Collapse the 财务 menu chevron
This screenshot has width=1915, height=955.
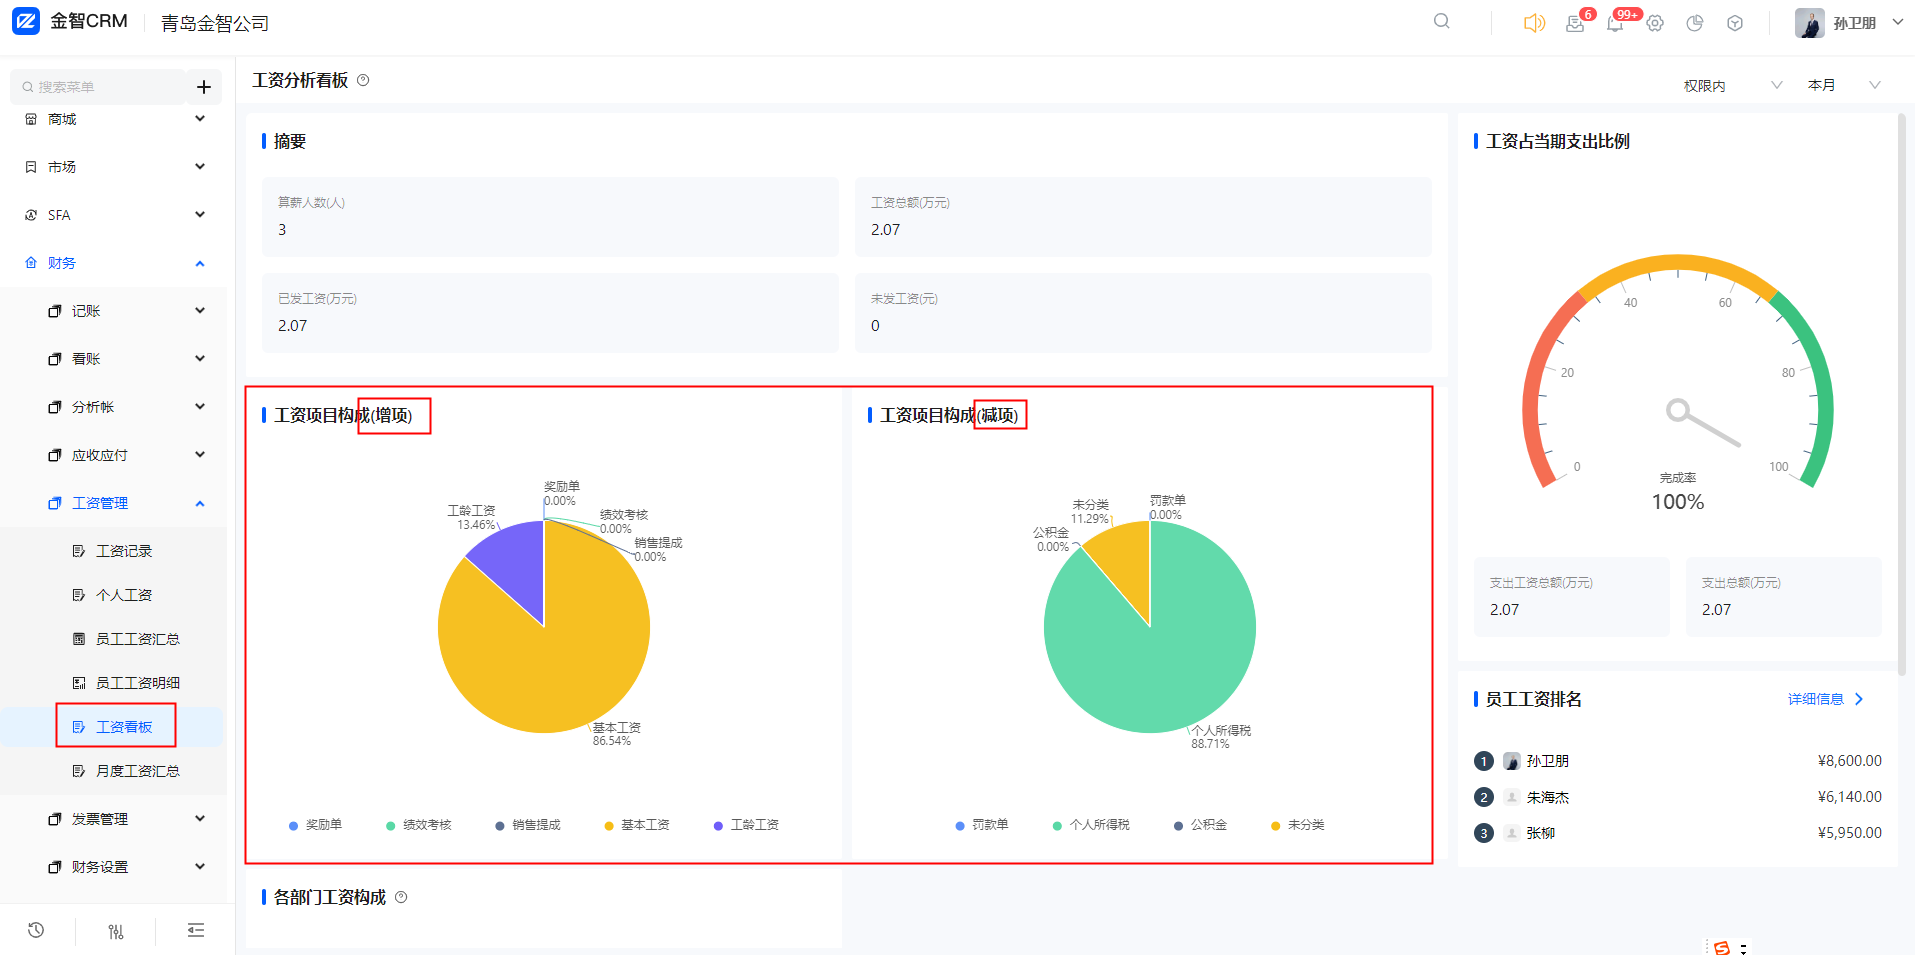pyautogui.click(x=200, y=263)
